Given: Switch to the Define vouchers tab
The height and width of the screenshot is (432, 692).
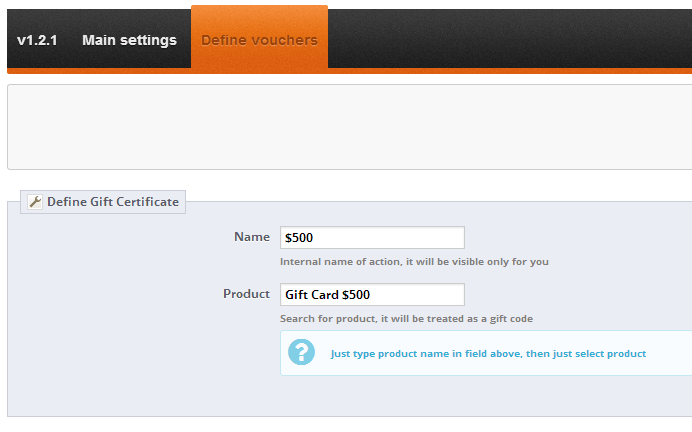Looking at the screenshot, I should (x=259, y=40).
